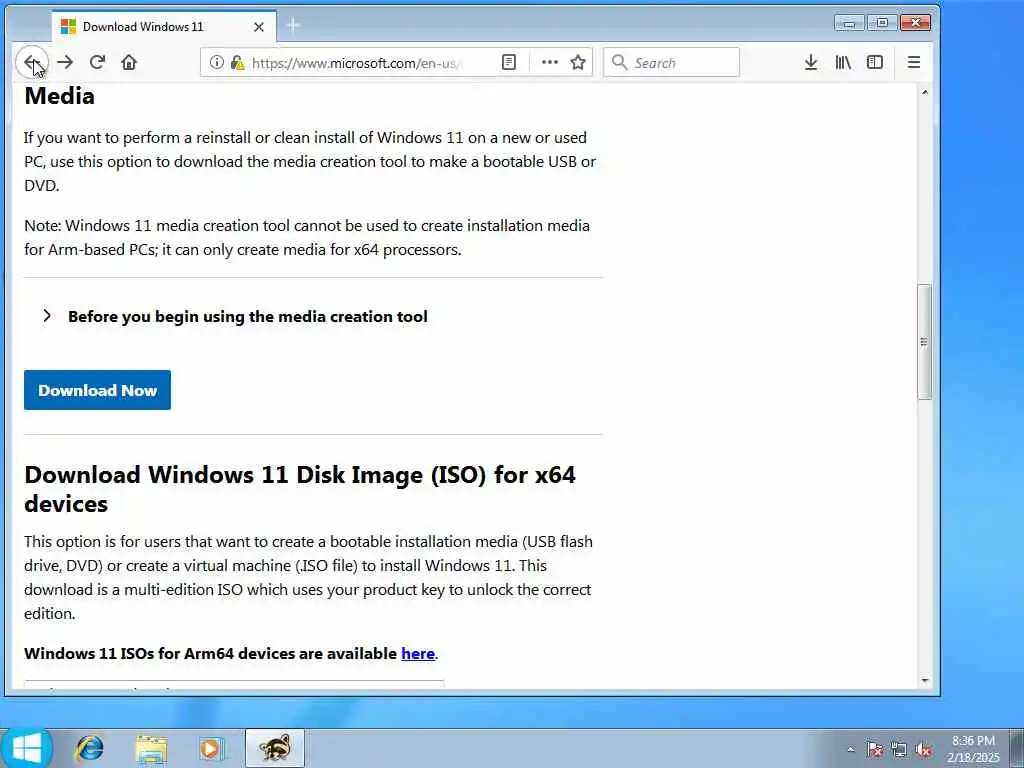Expand Before you begin using media creation tool
Image resolution: width=1024 pixels, height=768 pixels.
pos(235,316)
